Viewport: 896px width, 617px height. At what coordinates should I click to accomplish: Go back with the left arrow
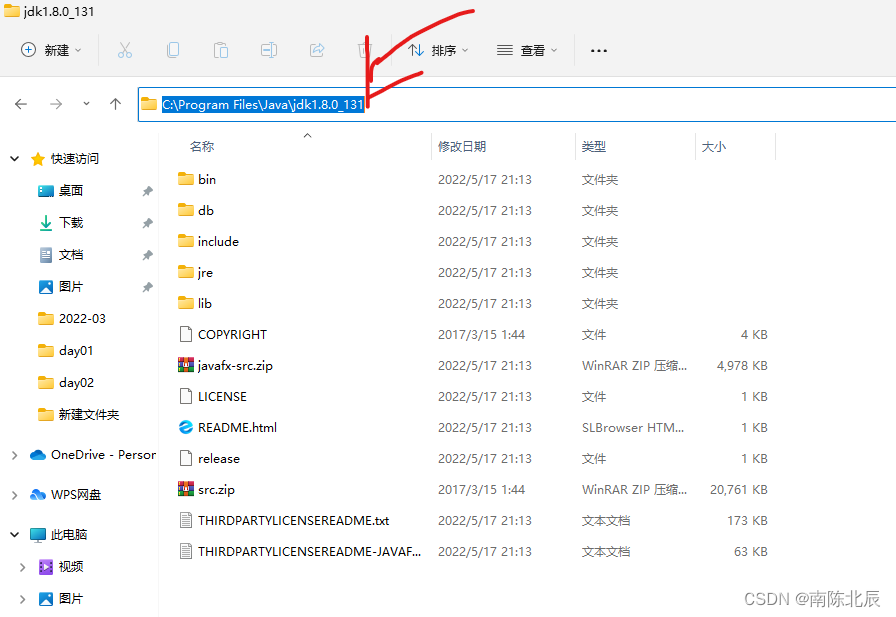[x=21, y=104]
